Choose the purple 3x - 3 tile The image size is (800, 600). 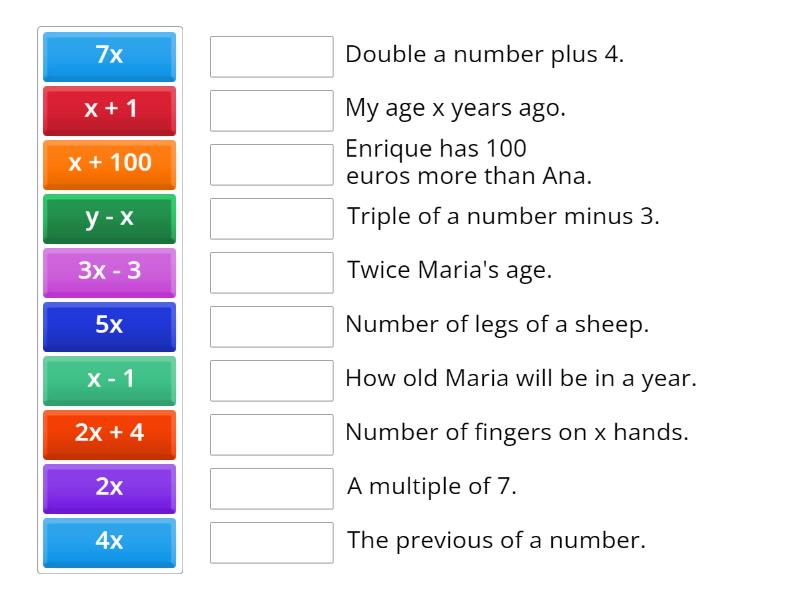(x=109, y=272)
